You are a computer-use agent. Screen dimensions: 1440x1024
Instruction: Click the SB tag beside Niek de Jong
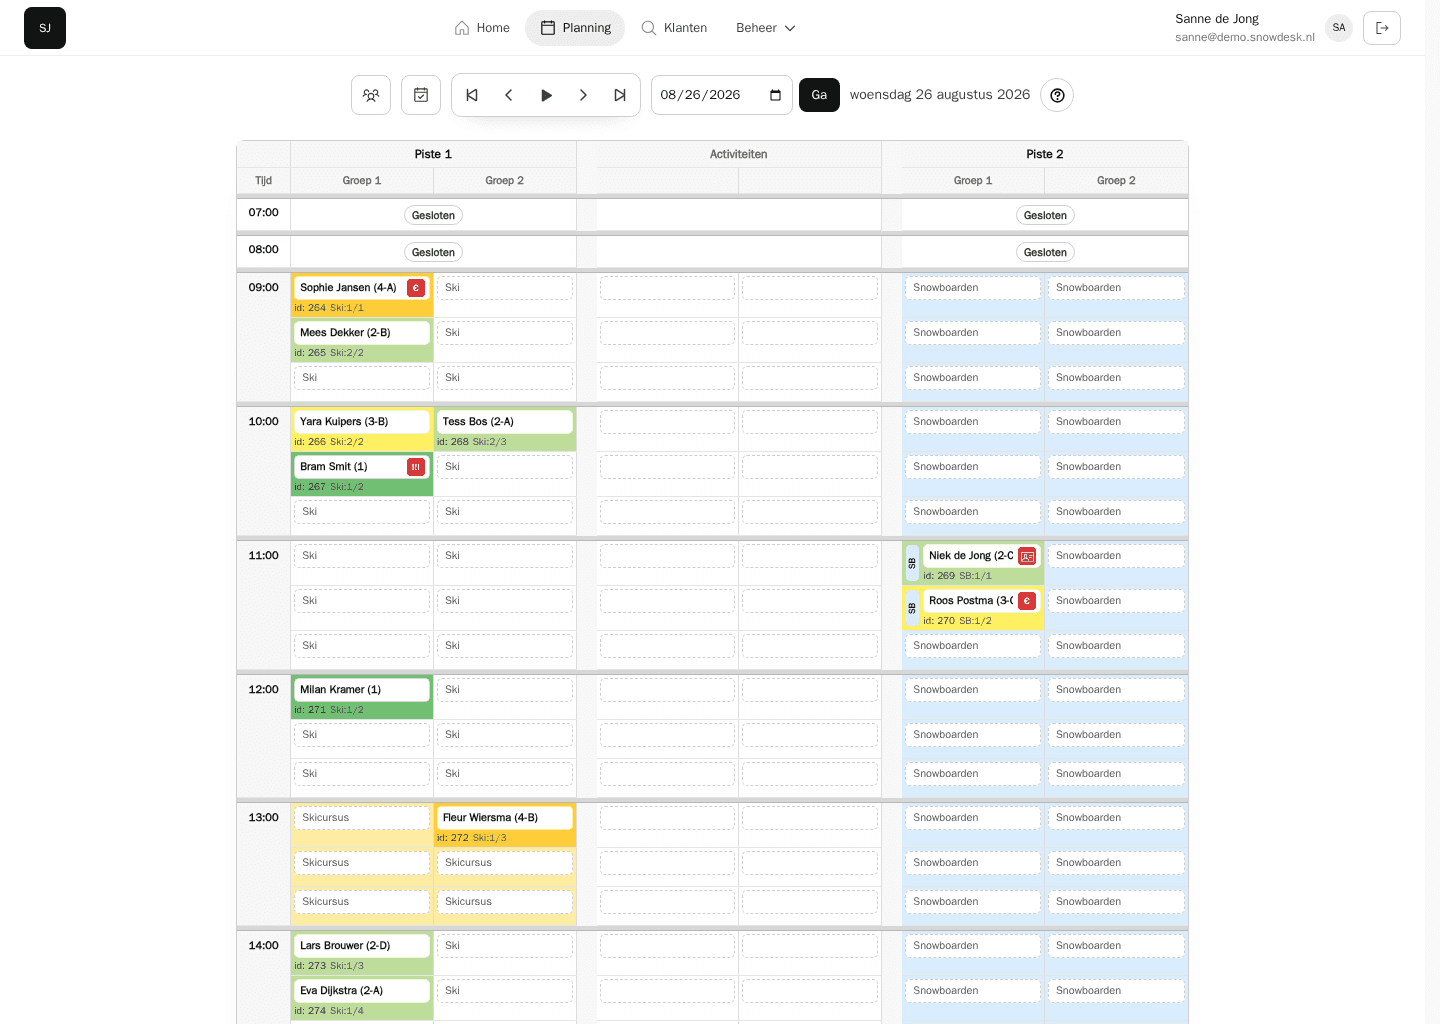tap(912, 563)
